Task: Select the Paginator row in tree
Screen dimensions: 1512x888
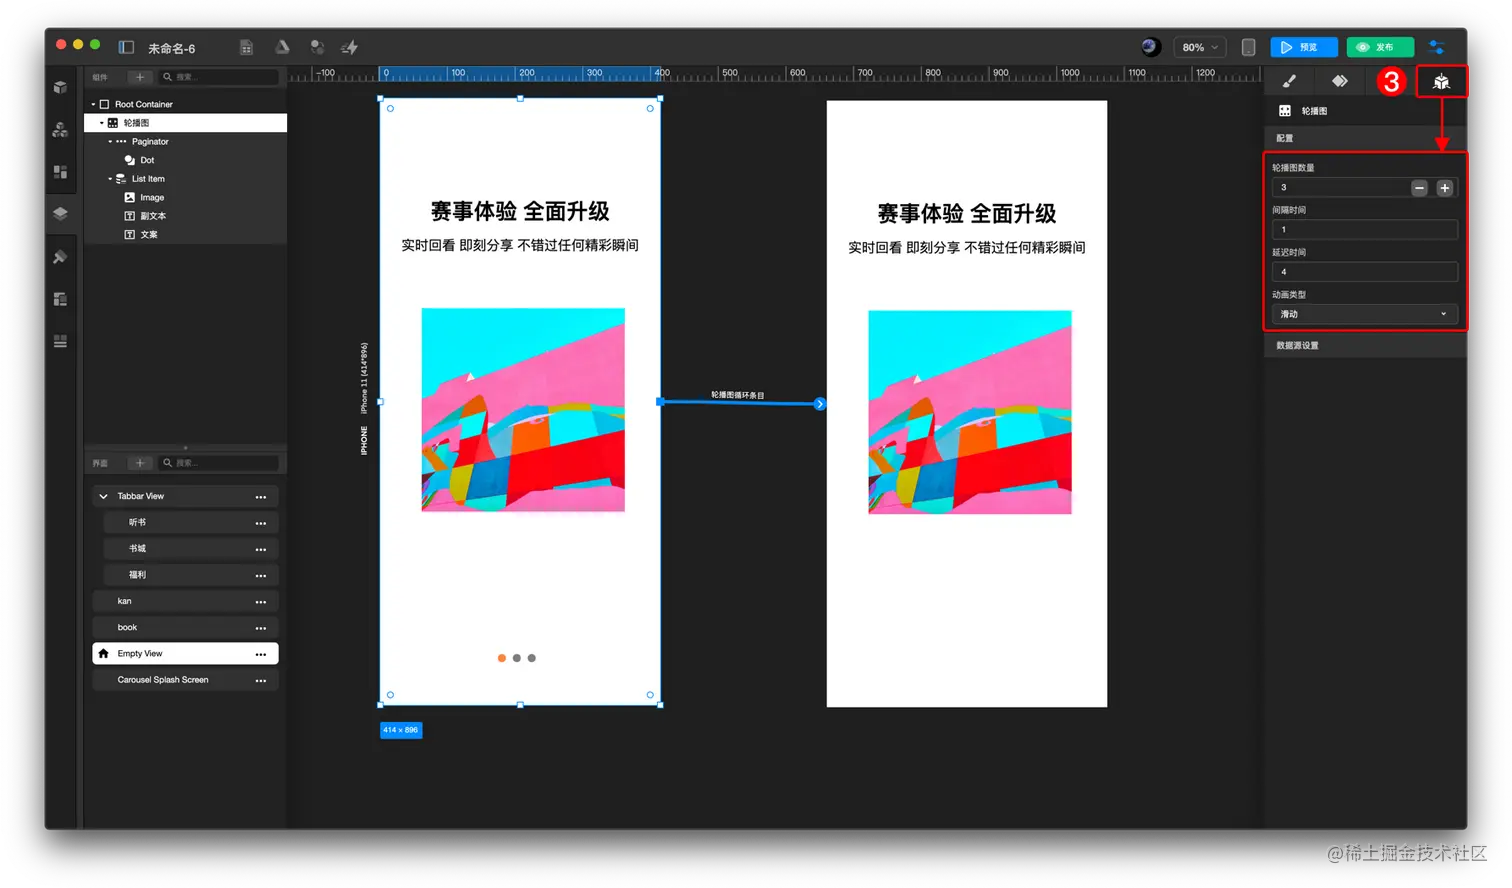Action: (186, 142)
